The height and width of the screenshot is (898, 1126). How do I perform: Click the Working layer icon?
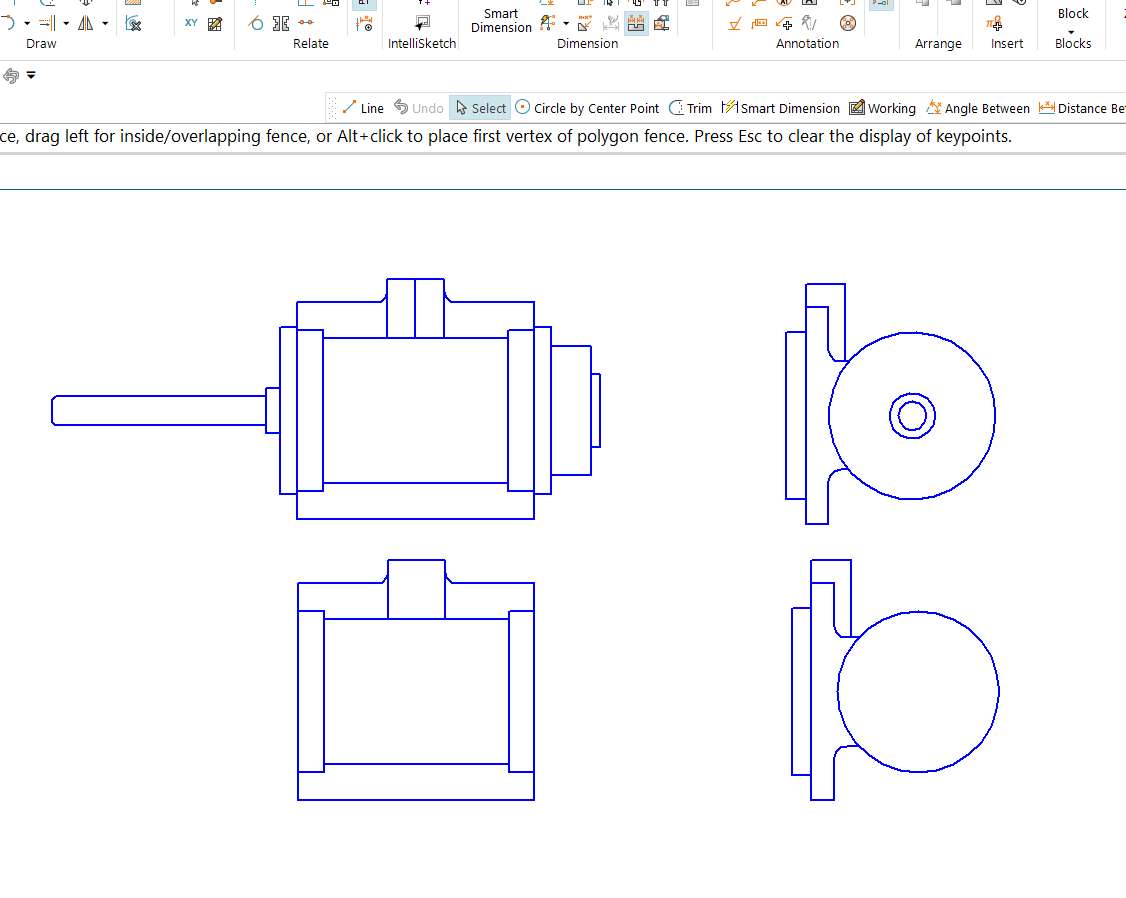pyautogui.click(x=882, y=108)
